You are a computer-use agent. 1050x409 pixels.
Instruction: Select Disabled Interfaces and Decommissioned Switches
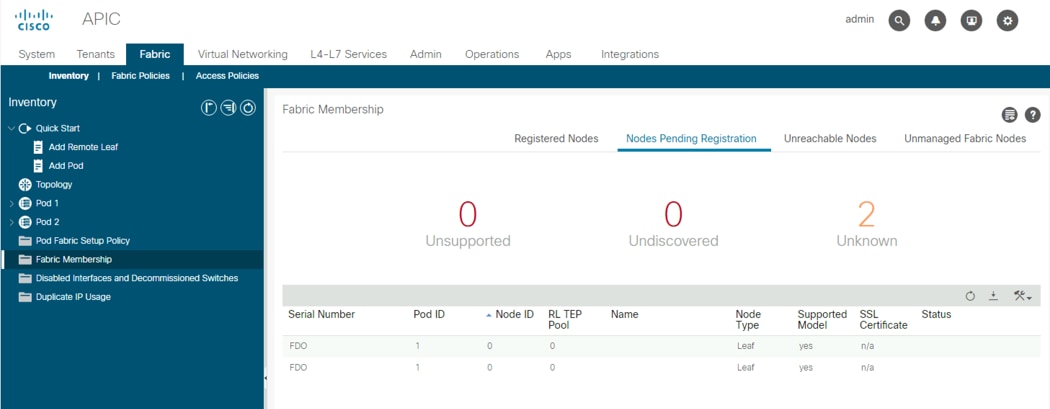pyautogui.click(x=137, y=278)
